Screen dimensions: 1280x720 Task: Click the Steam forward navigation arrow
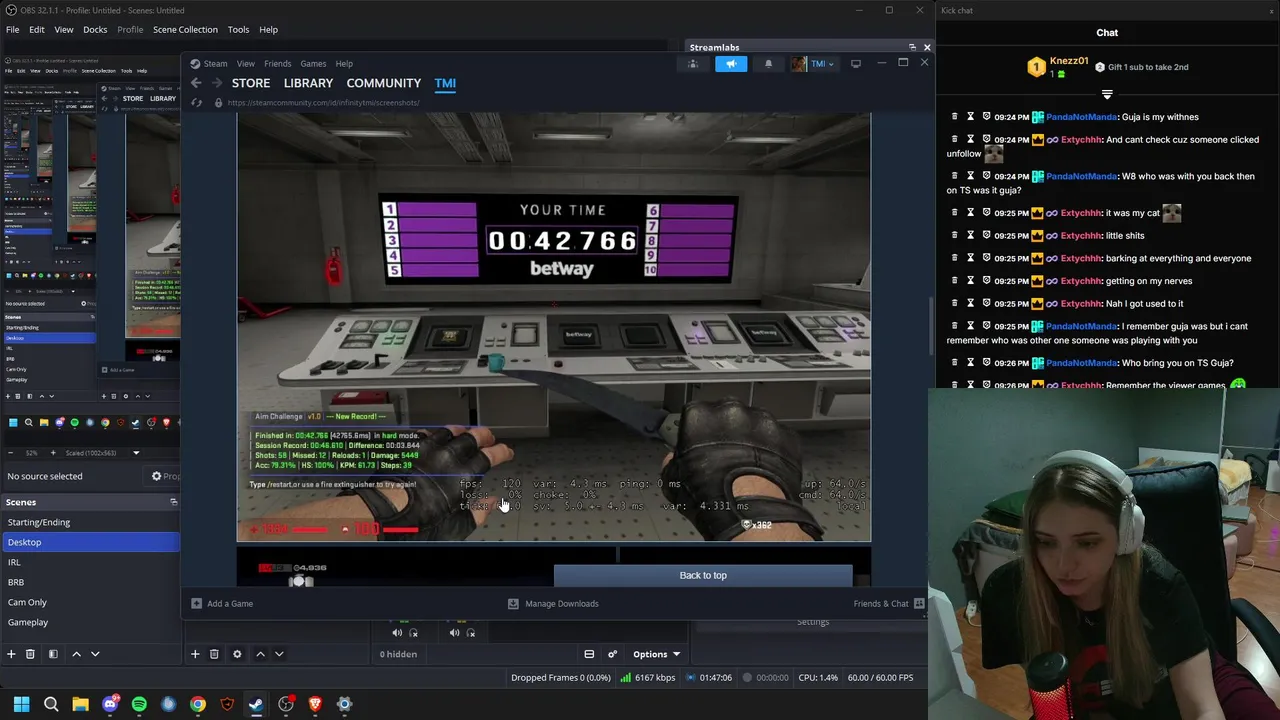217,83
